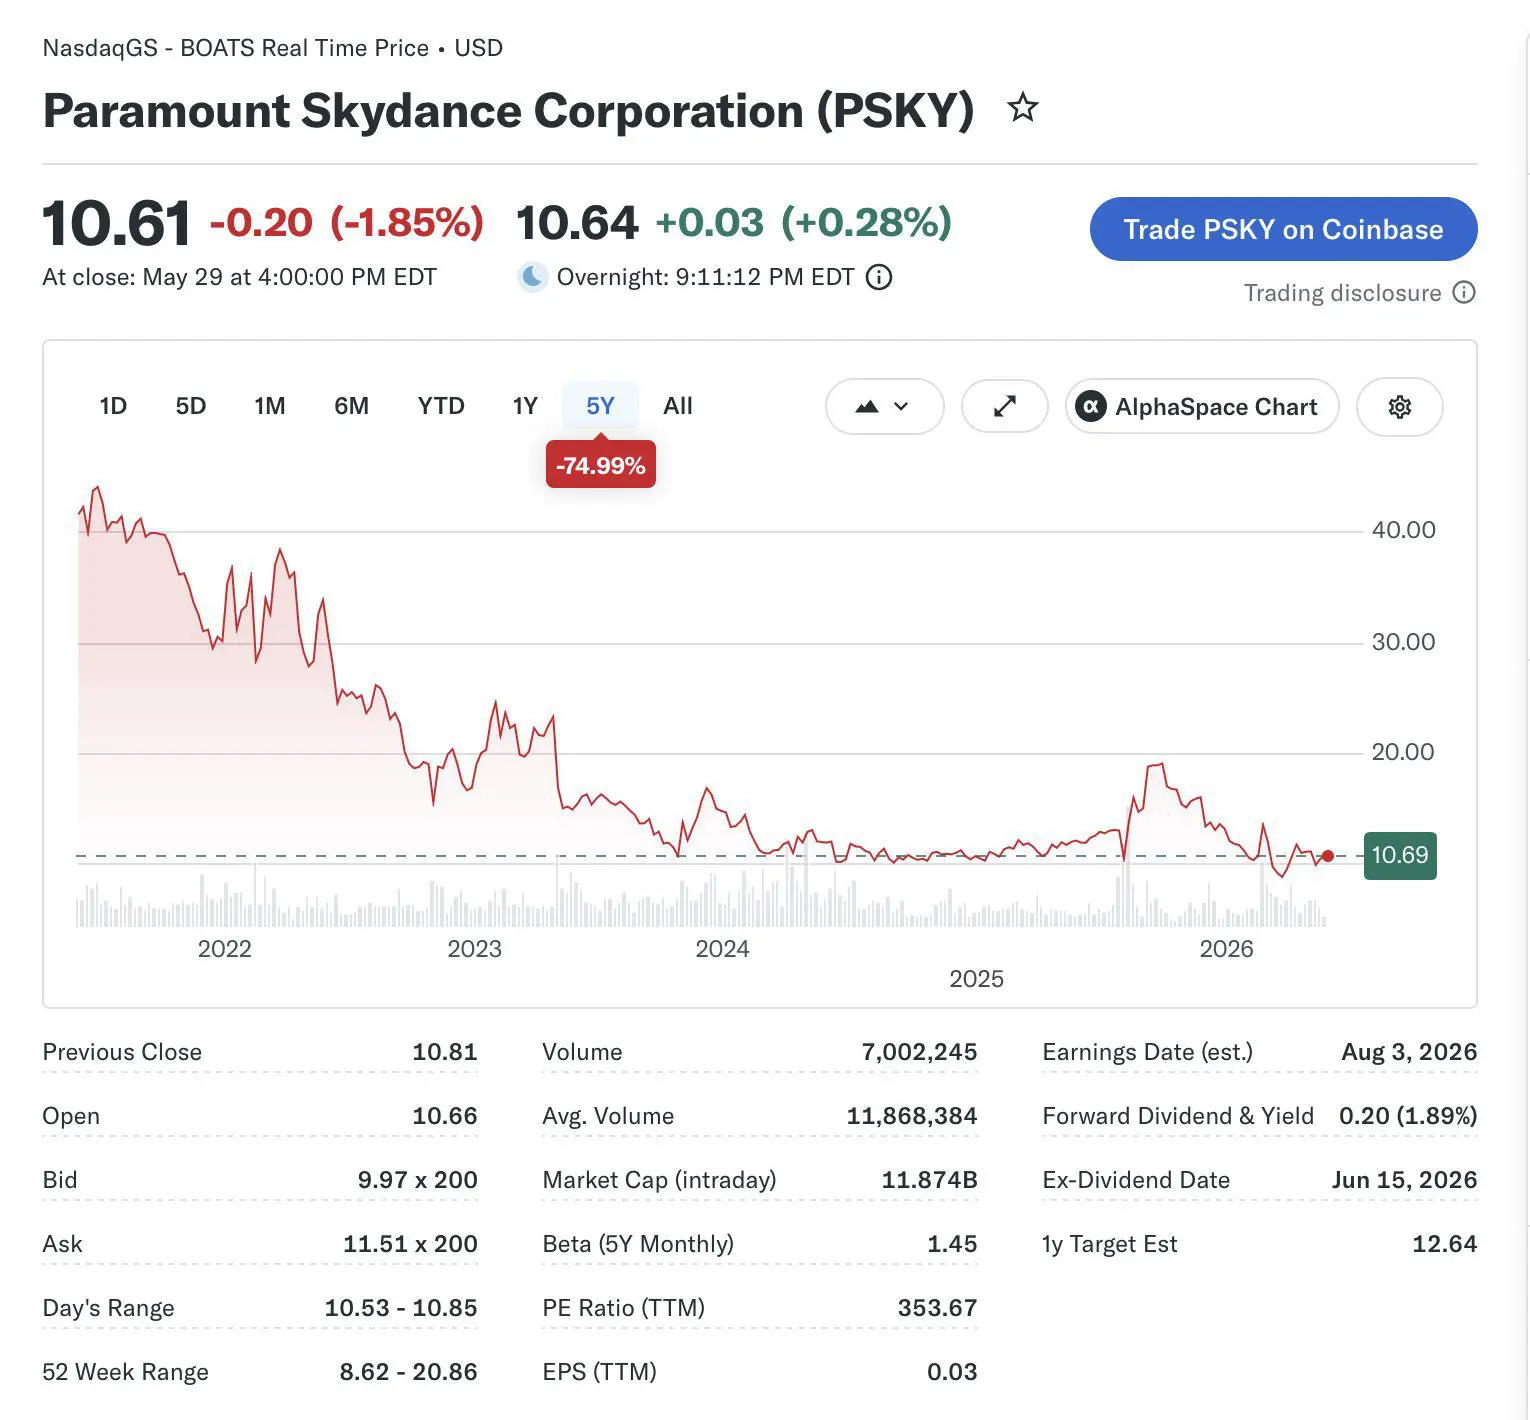Click the PE Ratio (TTM) value 353.67
Image resolution: width=1530 pixels, height=1420 pixels.
pyautogui.click(x=937, y=1308)
